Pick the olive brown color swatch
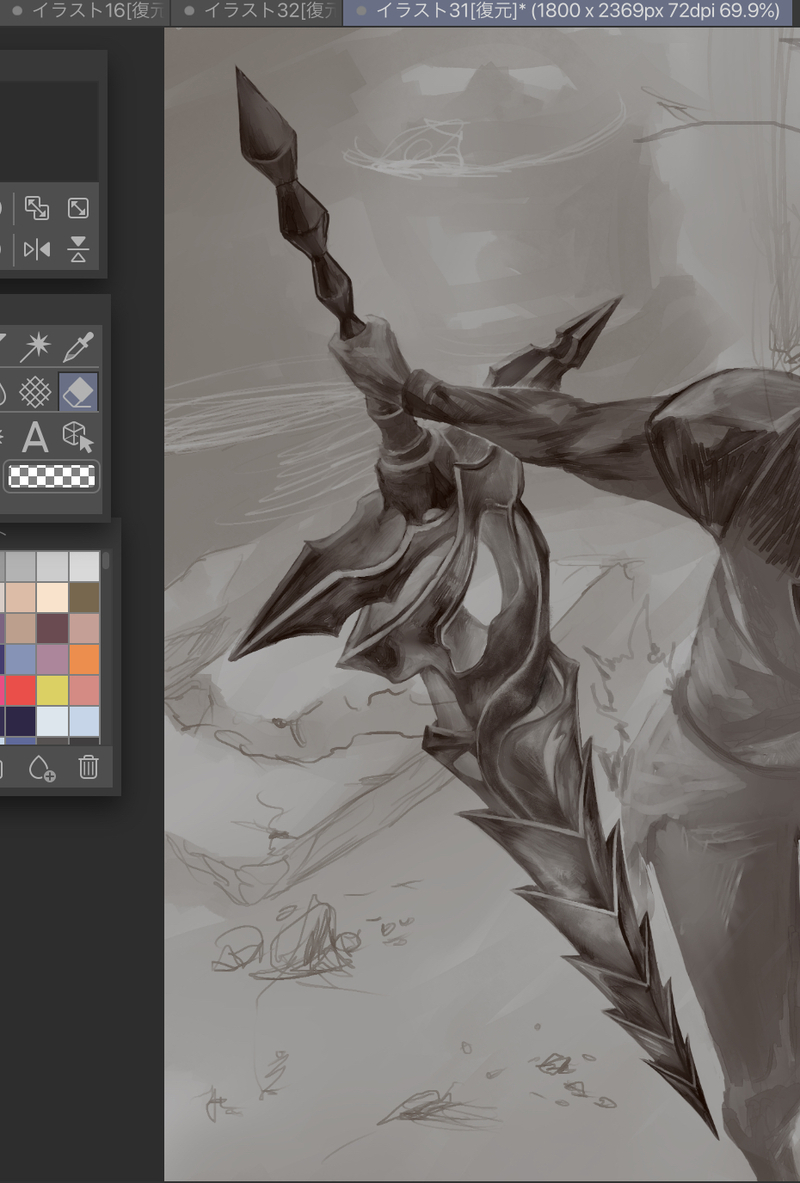The width and height of the screenshot is (800, 1183). (x=85, y=597)
